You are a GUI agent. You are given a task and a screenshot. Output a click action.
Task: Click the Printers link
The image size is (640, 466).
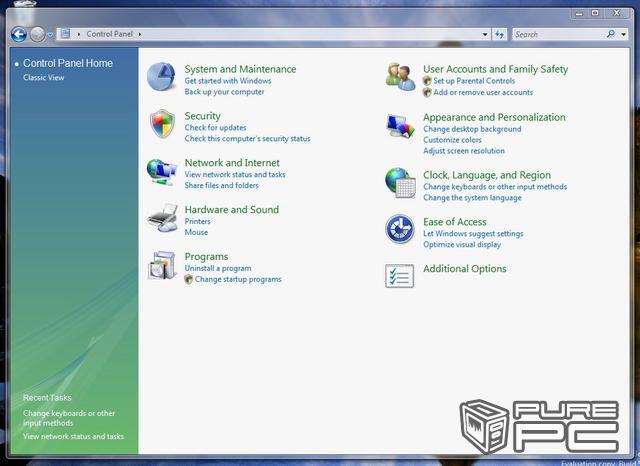click(x=197, y=222)
